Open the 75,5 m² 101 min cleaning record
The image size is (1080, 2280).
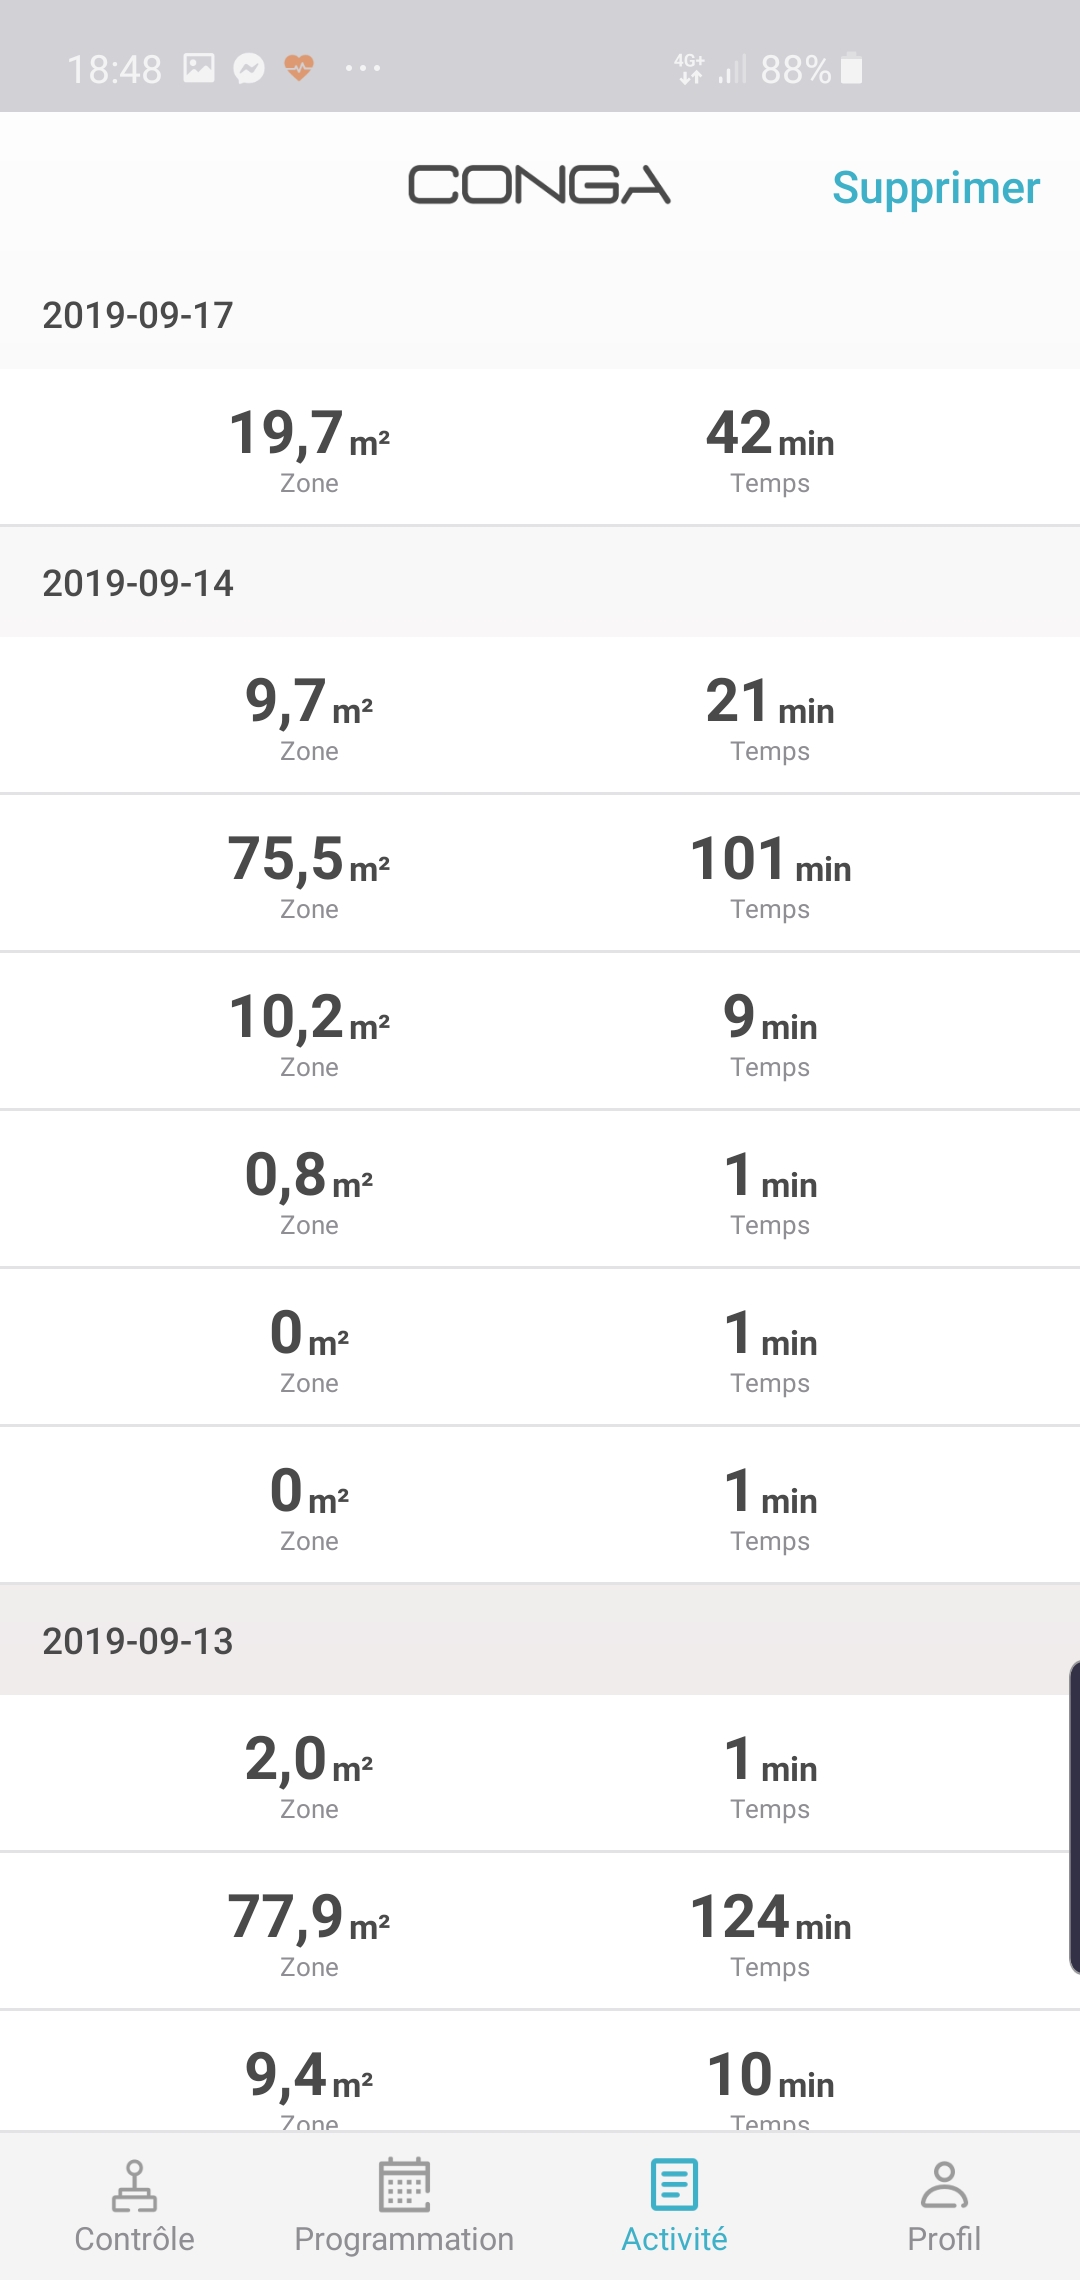(540, 873)
